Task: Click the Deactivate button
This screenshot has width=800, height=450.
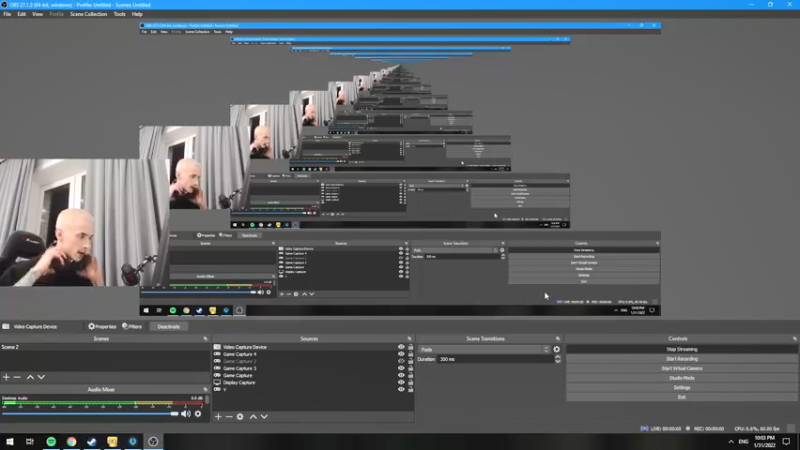Action: (x=168, y=327)
